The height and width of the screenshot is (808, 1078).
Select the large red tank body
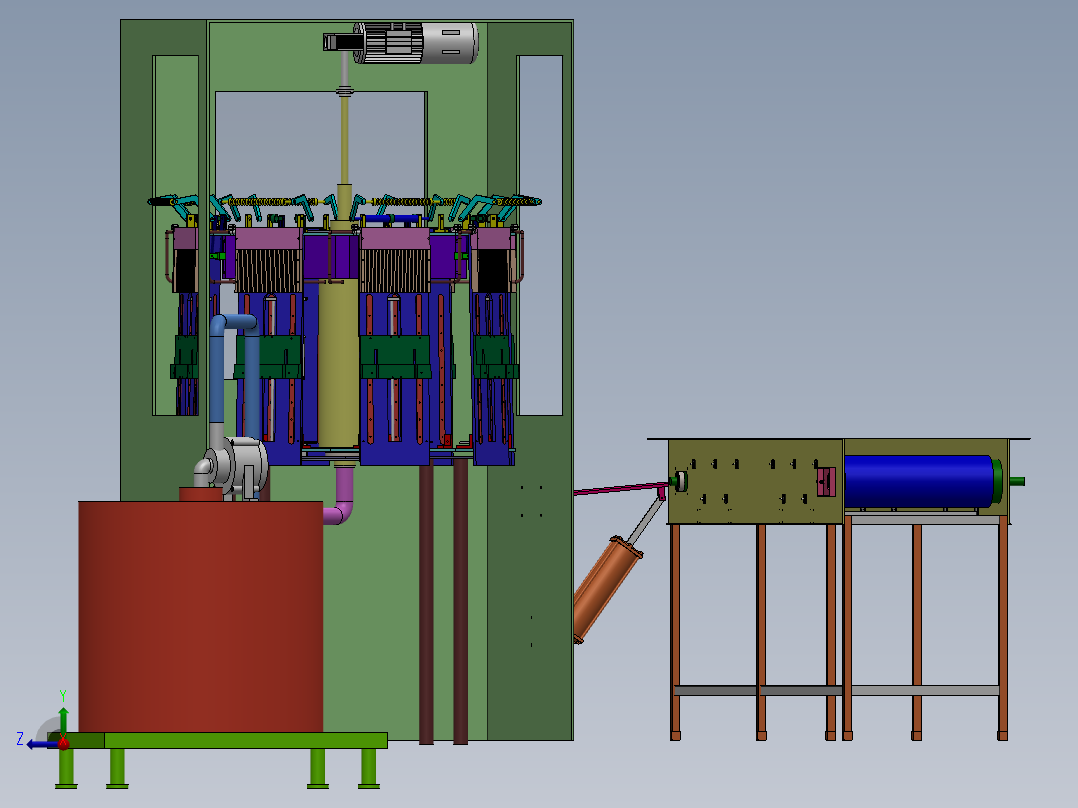[201, 616]
